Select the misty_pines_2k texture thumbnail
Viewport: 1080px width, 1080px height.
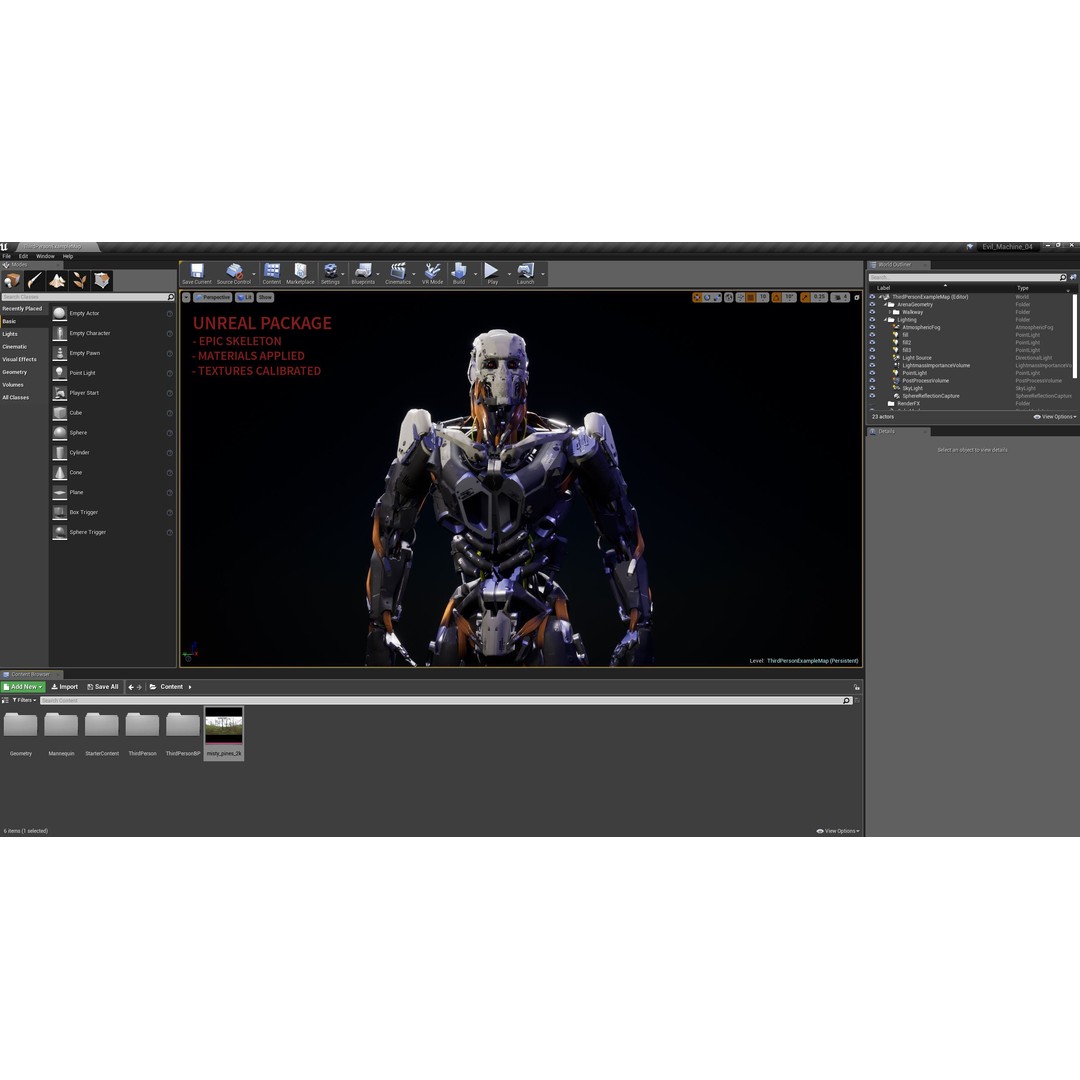point(224,733)
